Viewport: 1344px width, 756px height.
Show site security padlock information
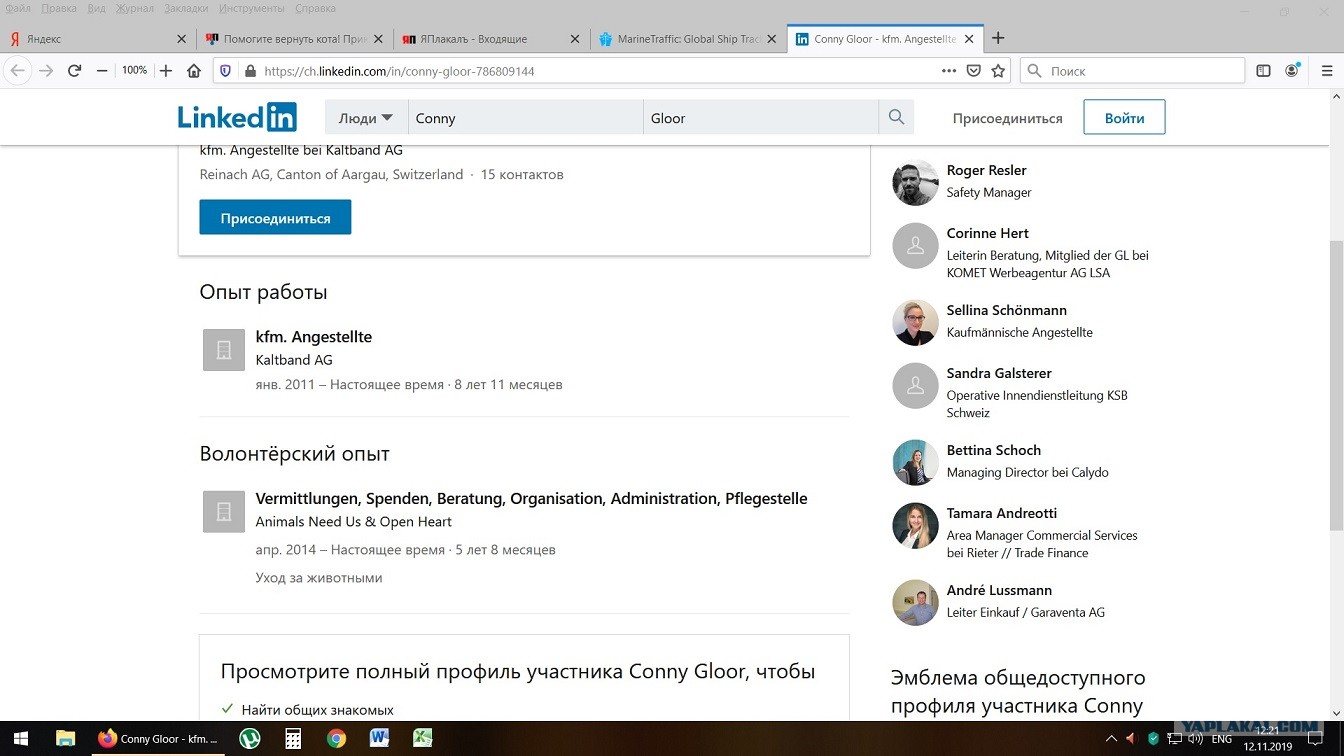(x=250, y=71)
